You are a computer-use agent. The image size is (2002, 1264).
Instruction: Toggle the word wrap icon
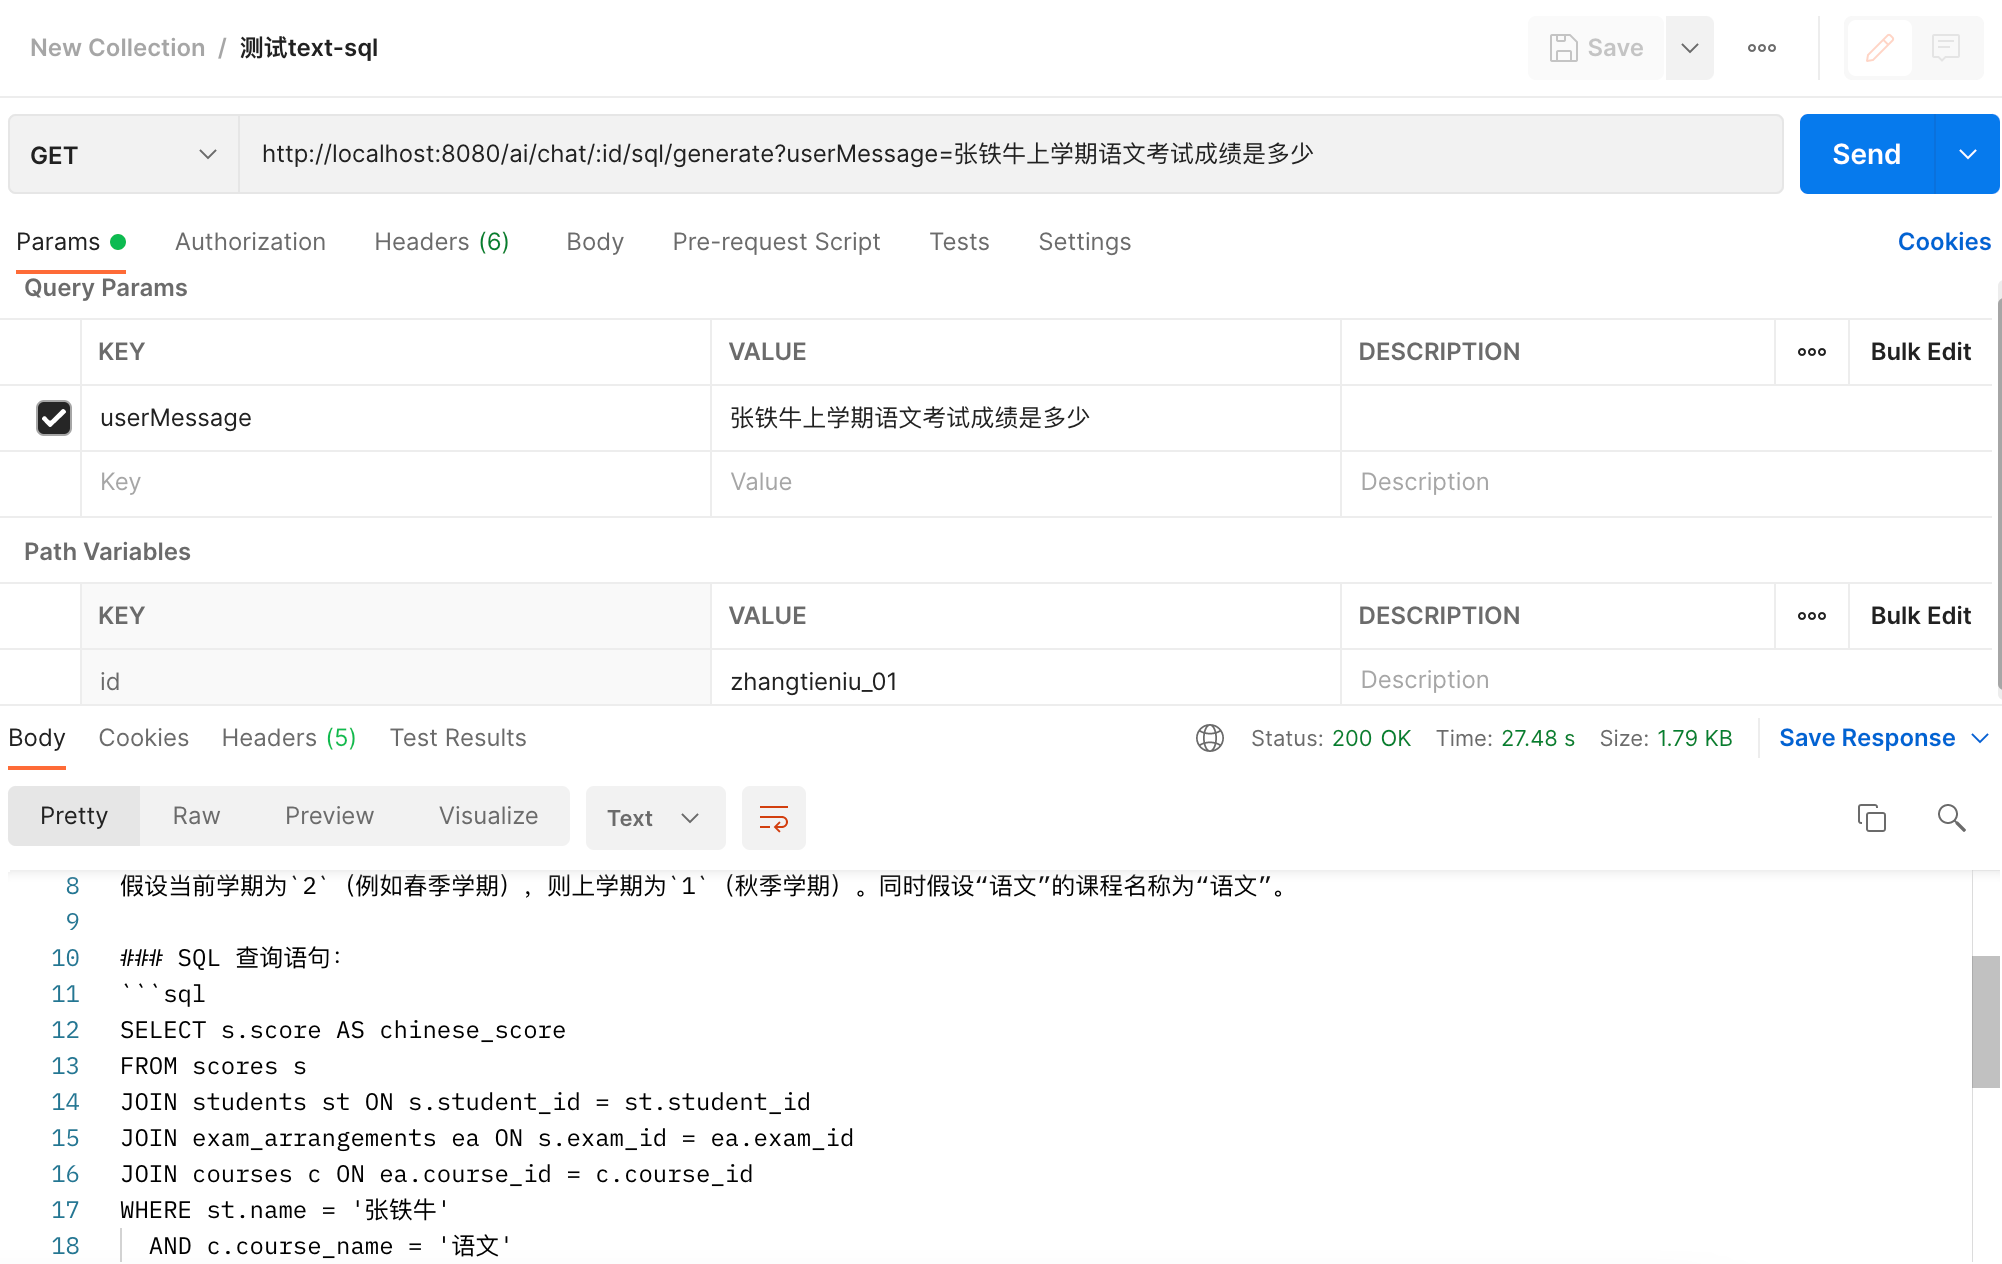773,818
